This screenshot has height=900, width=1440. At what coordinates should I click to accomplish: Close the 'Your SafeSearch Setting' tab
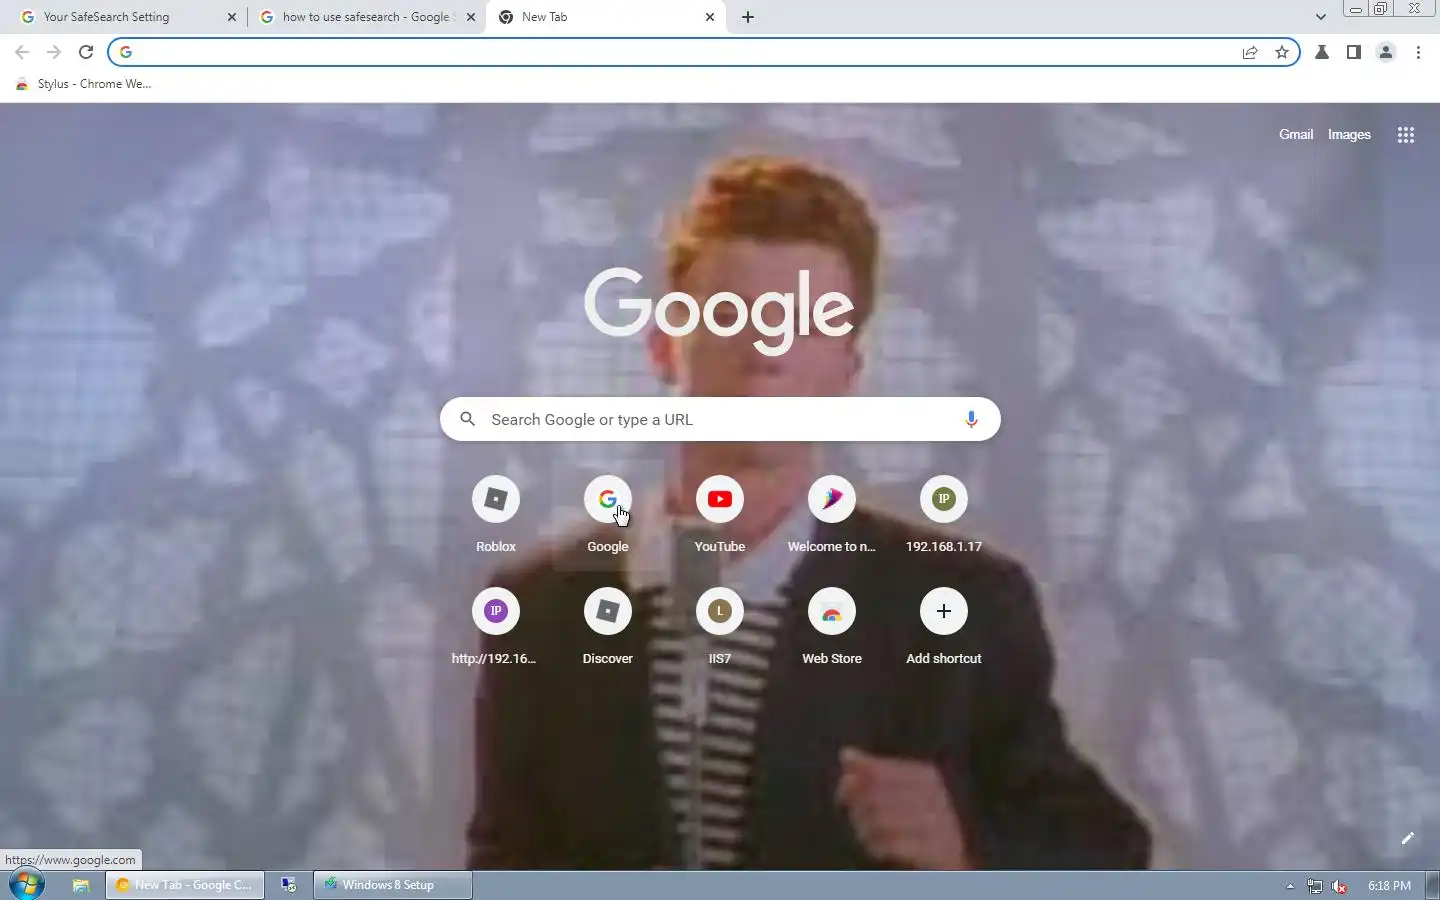pyautogui.click(x=232, y=17)
